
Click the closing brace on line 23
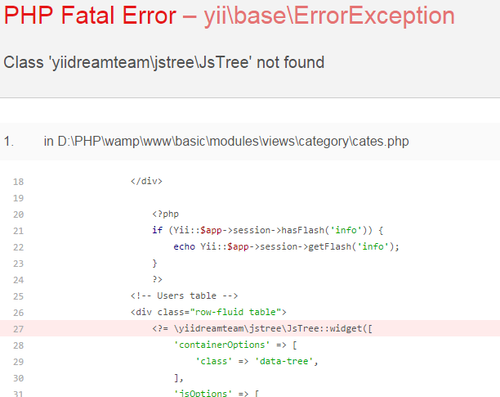(x=155, y=263)
